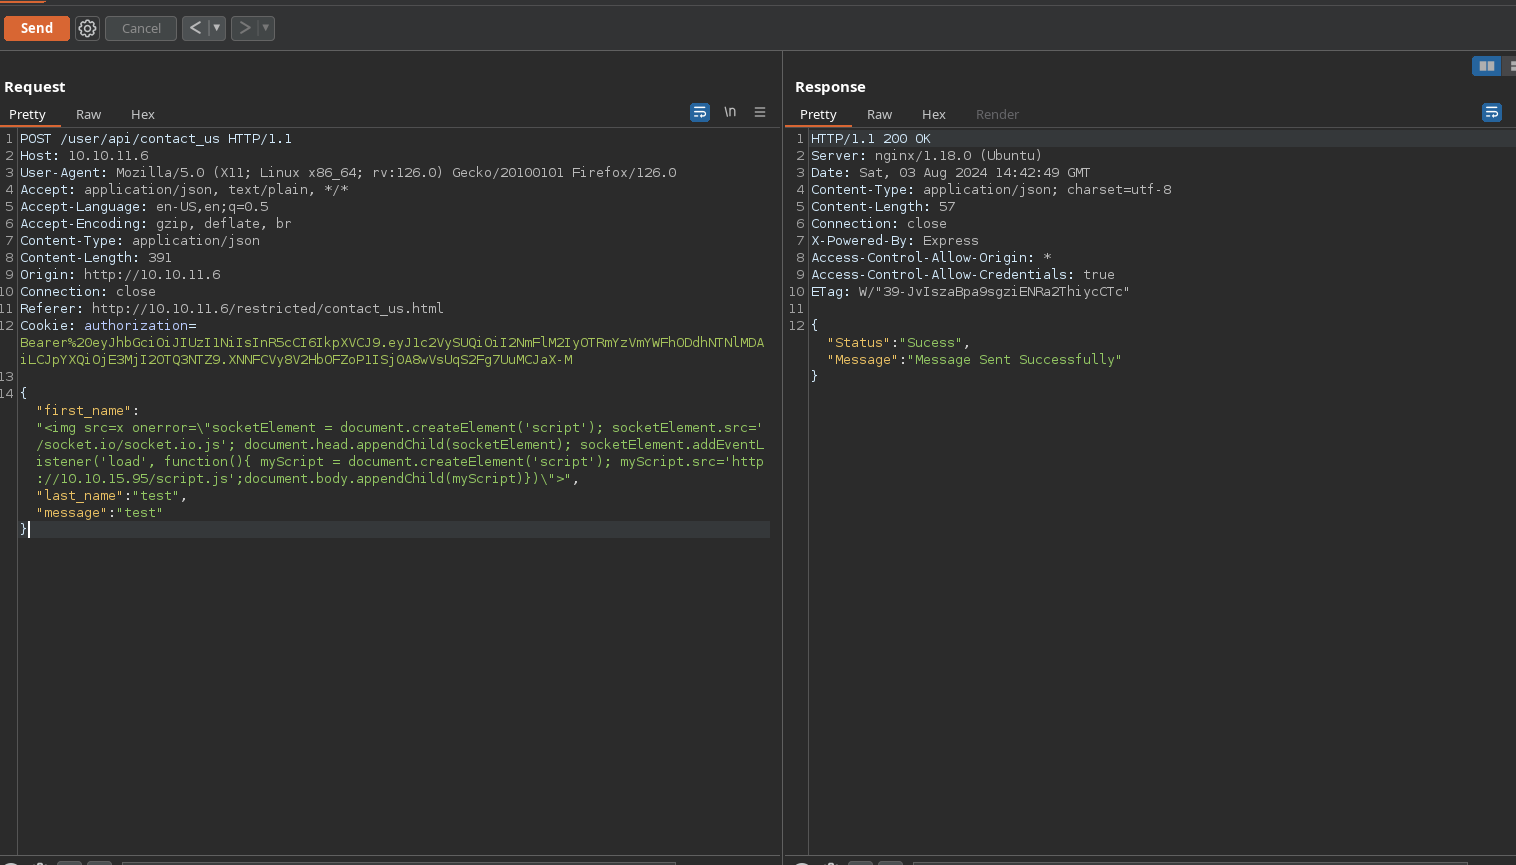Click X-Powered-By: Express header

[895, 240]
